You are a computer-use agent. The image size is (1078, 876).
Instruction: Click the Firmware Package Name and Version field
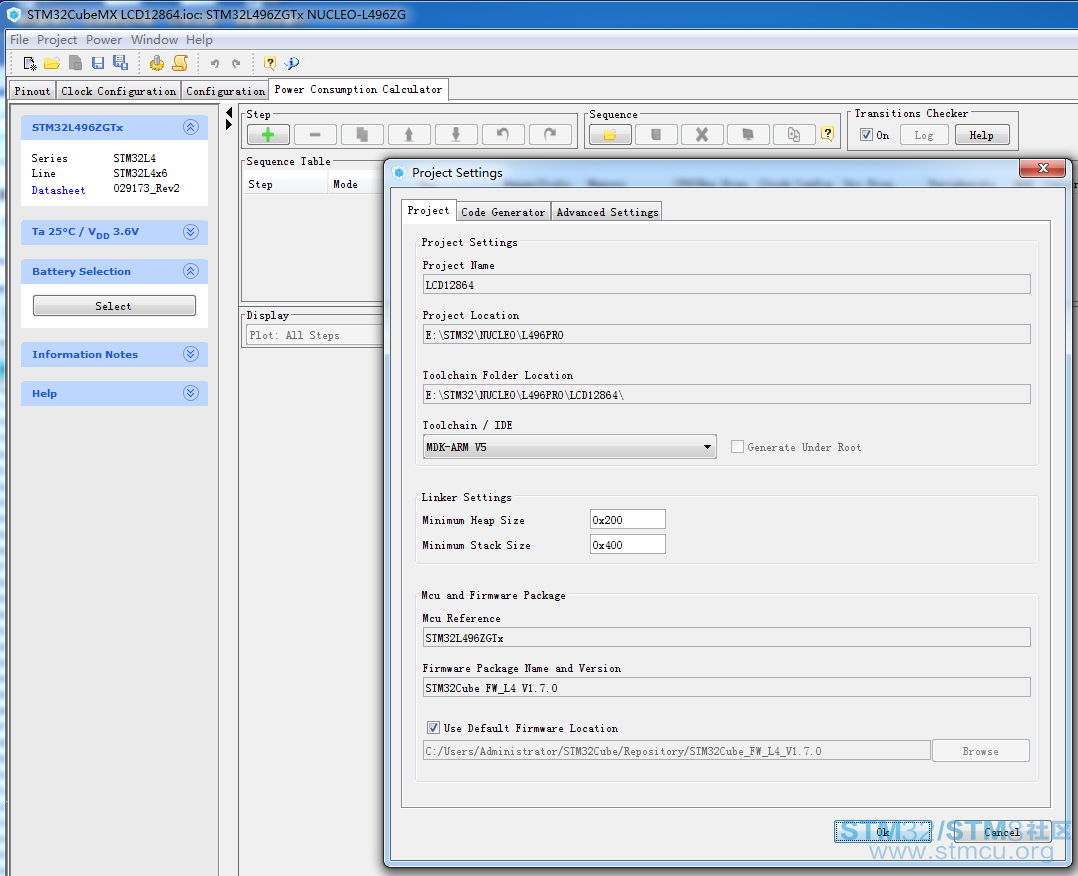tap(726, 688)
